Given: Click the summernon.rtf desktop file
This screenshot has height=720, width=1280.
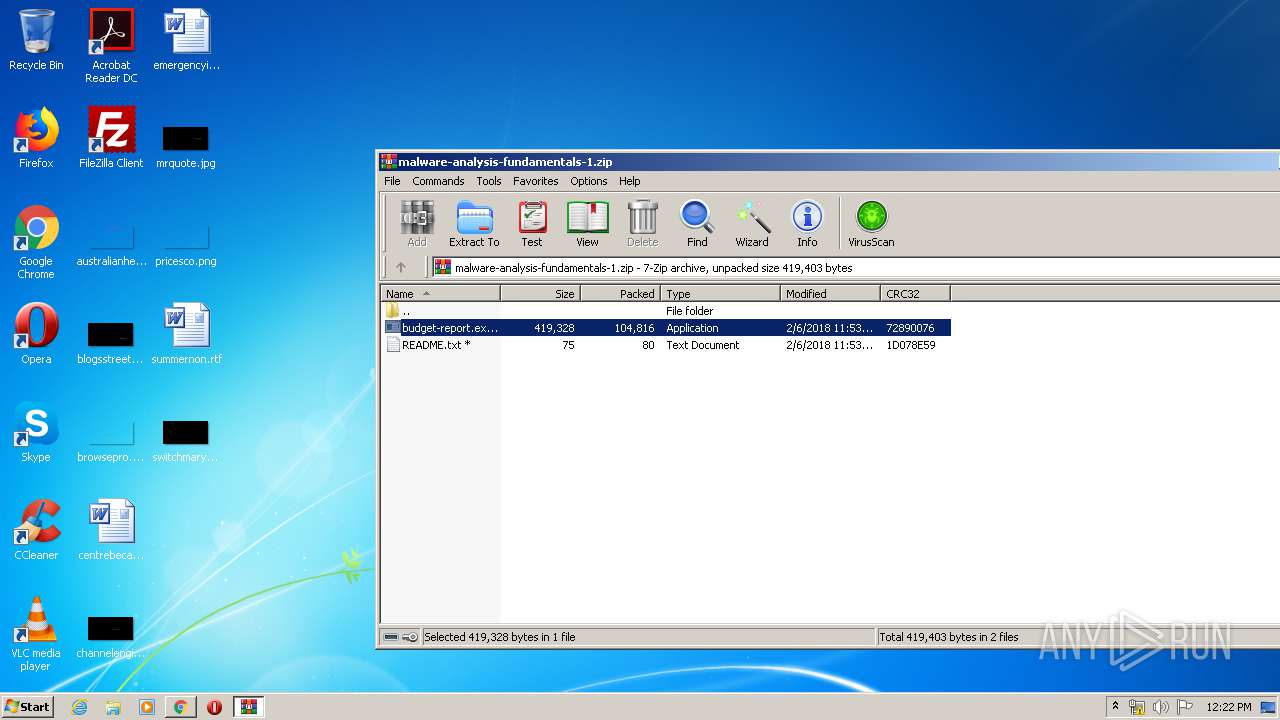Looking at the screenshot, I should coord(186,334).
